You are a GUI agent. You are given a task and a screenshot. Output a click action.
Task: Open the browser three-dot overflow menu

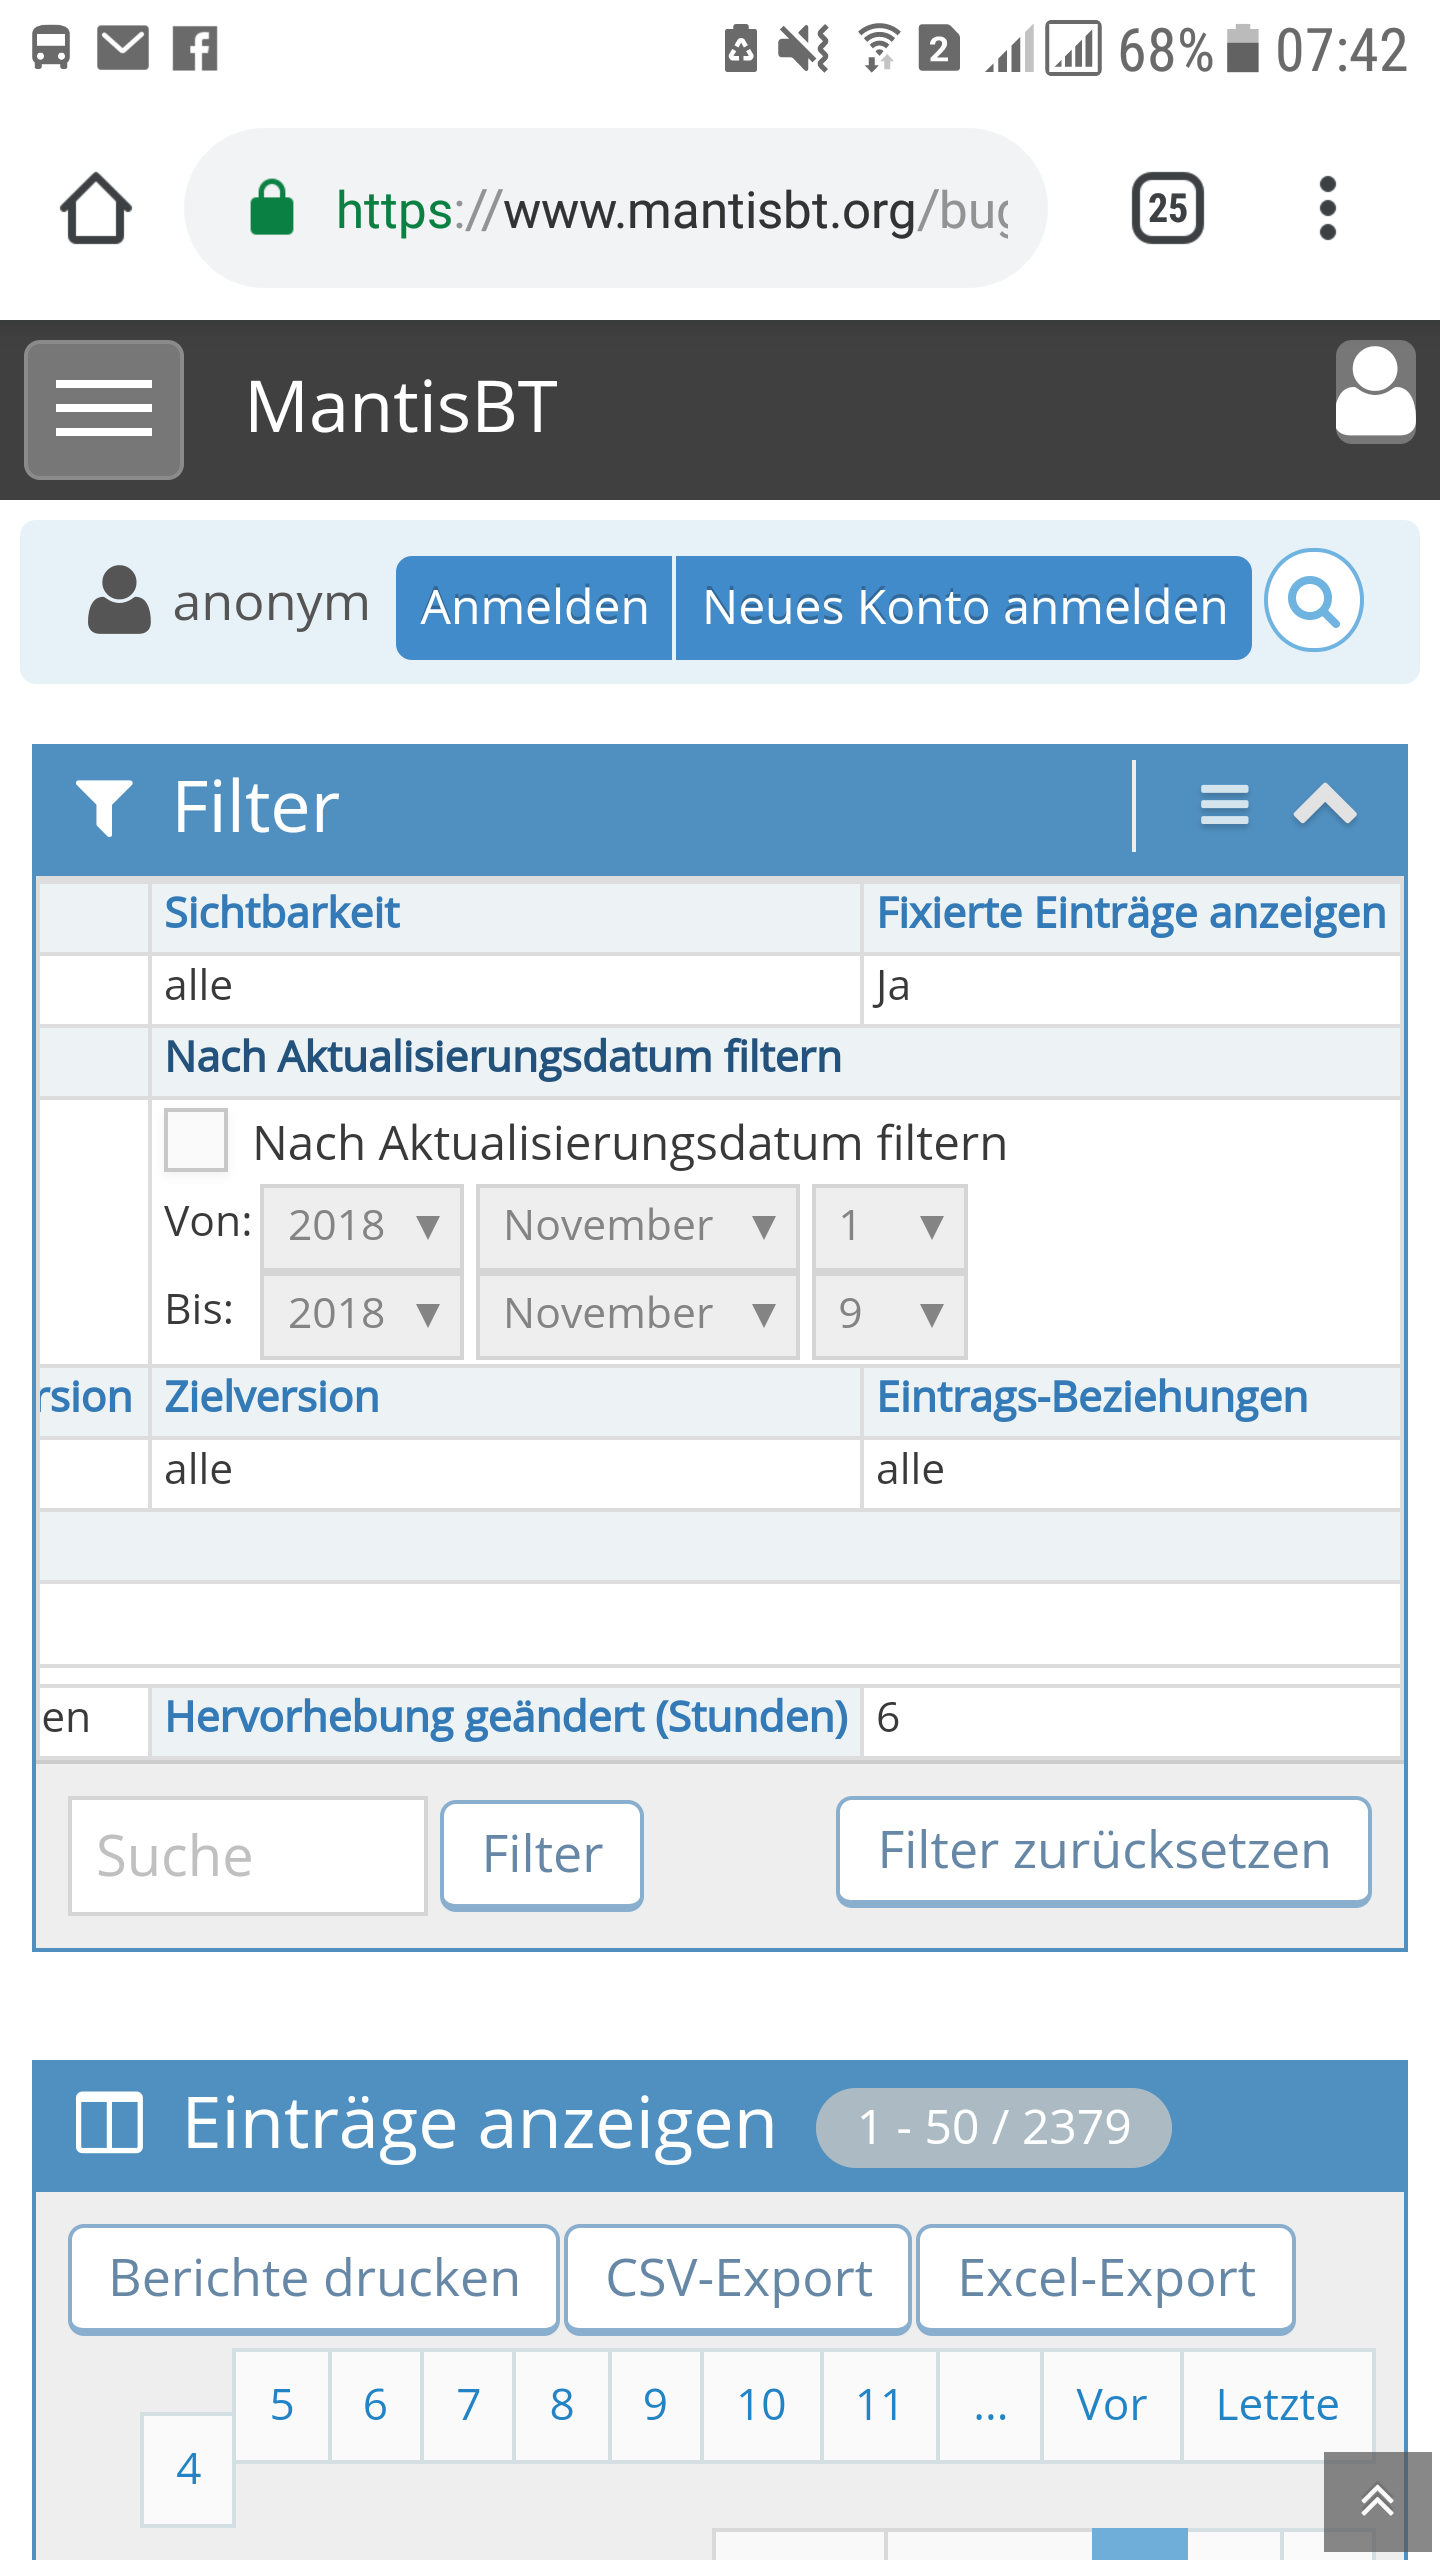point(1327,209)
